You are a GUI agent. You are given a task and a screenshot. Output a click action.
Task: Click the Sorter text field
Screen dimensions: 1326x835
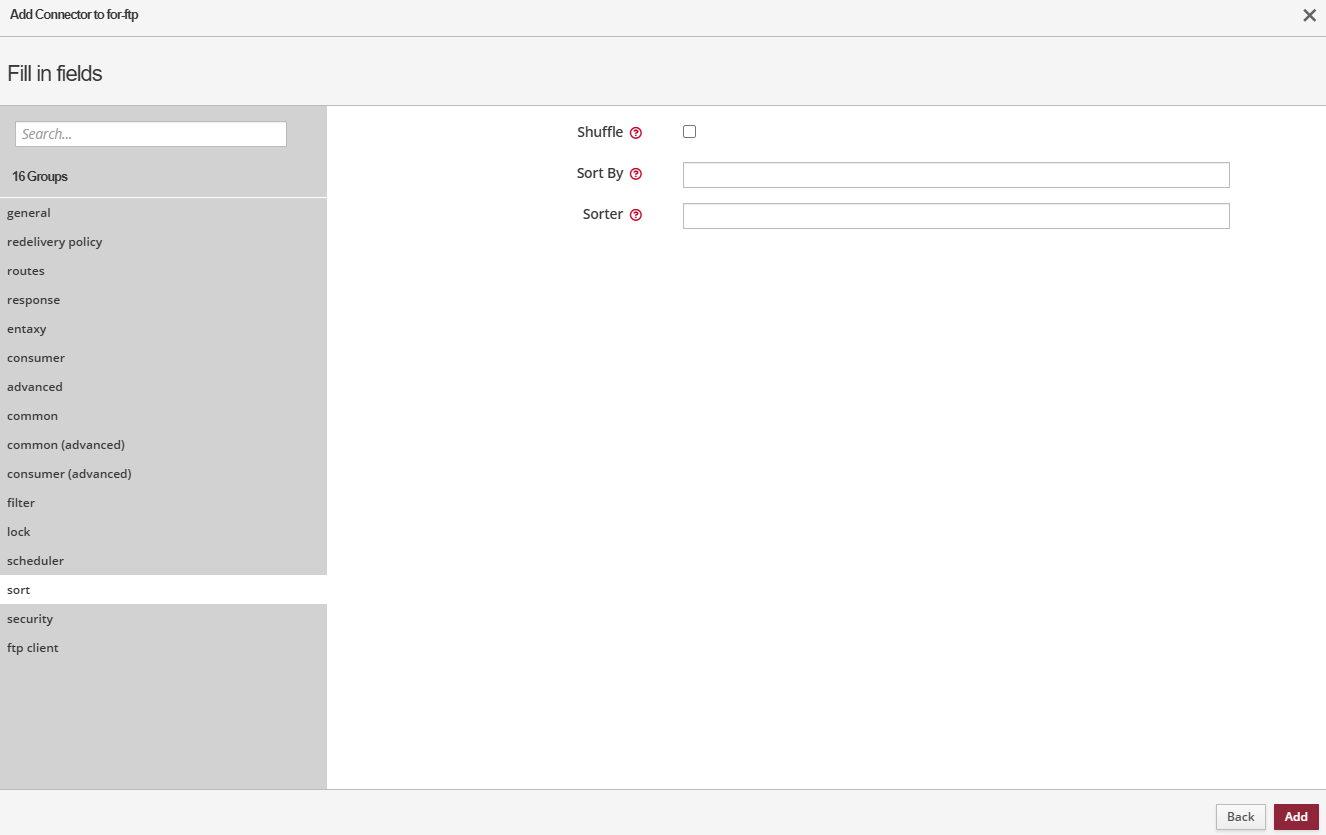(955, 216)
